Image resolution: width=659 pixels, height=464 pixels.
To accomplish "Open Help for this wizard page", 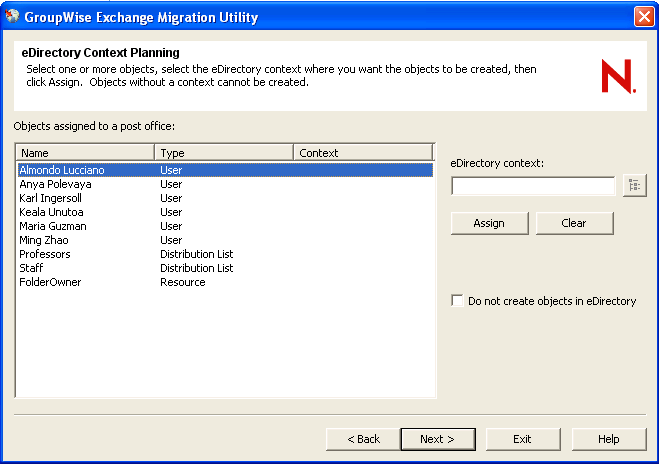I will pos(609,439).
